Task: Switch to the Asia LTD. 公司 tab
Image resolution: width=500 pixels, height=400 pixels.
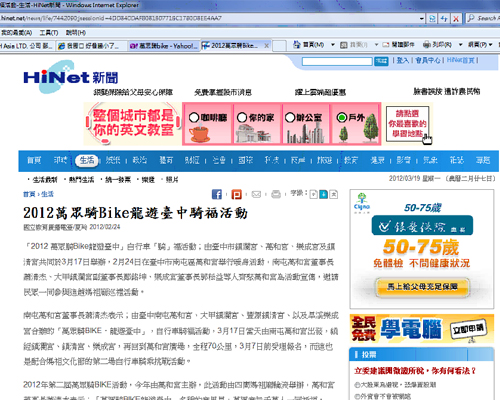Action: 27,46
